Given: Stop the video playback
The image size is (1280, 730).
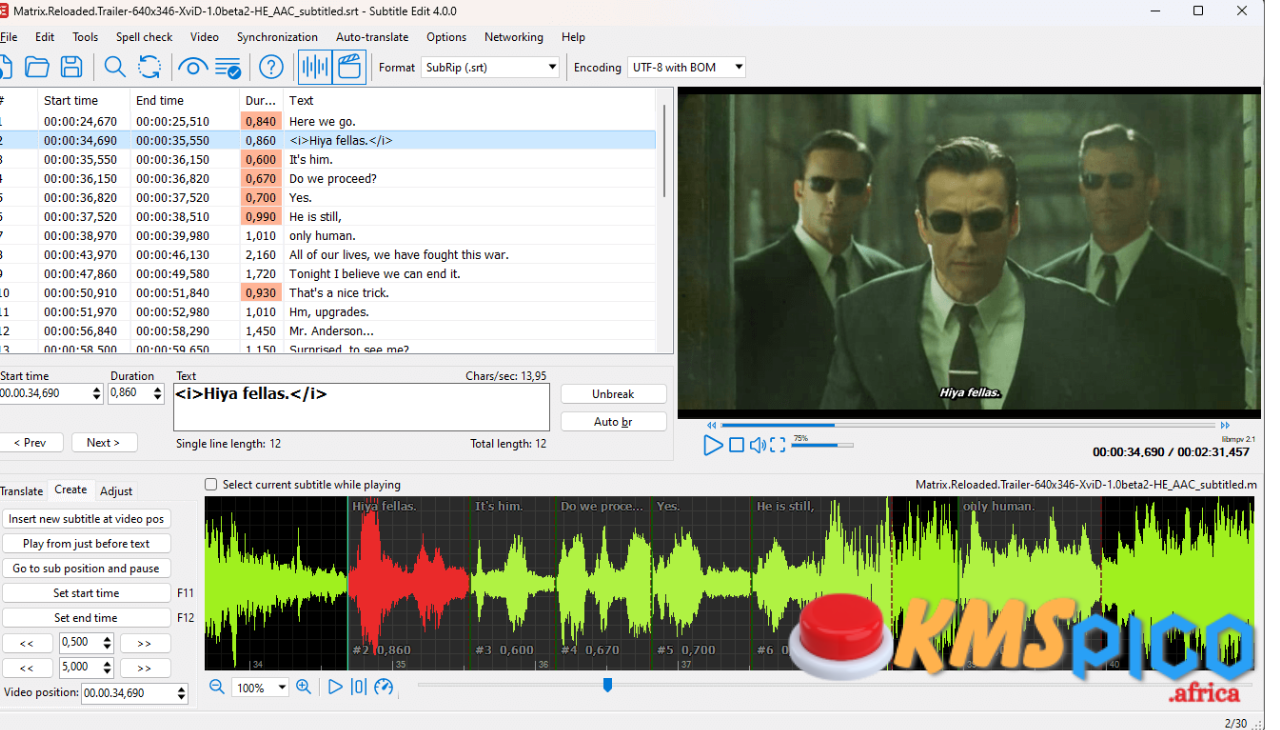Looking at the screenshot, I should [736, 445].
